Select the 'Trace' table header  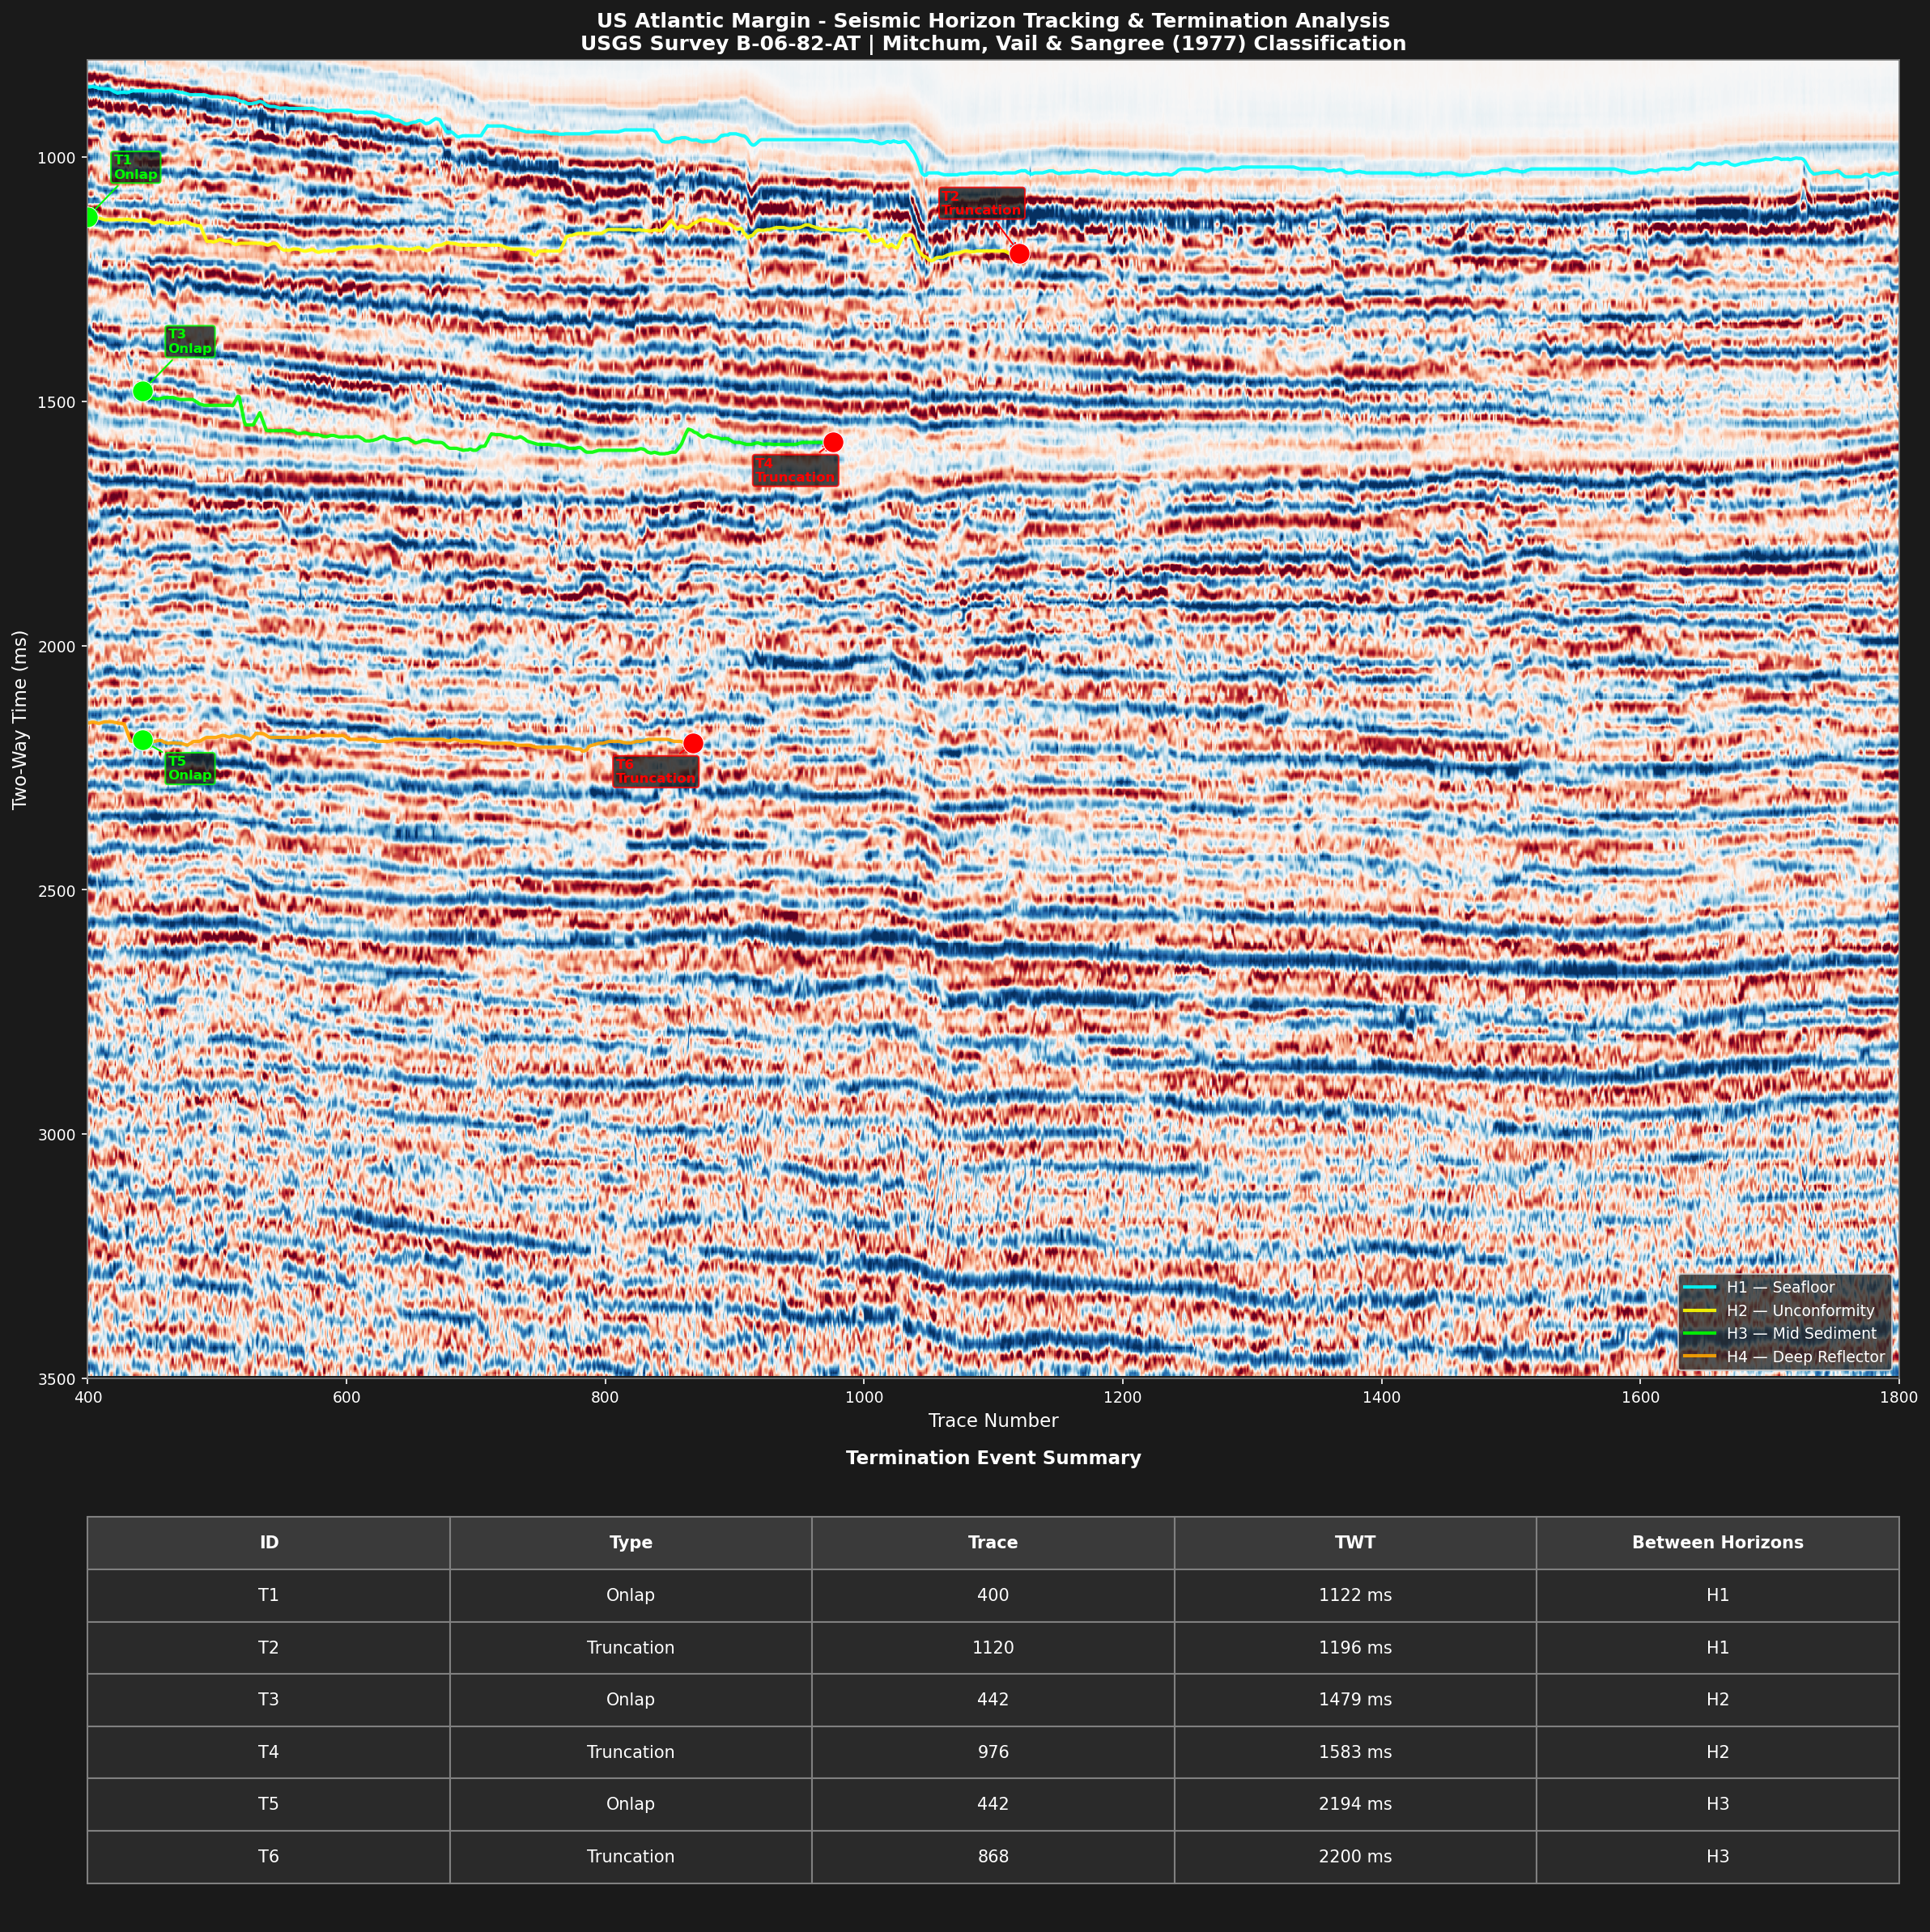[993, 1543]
